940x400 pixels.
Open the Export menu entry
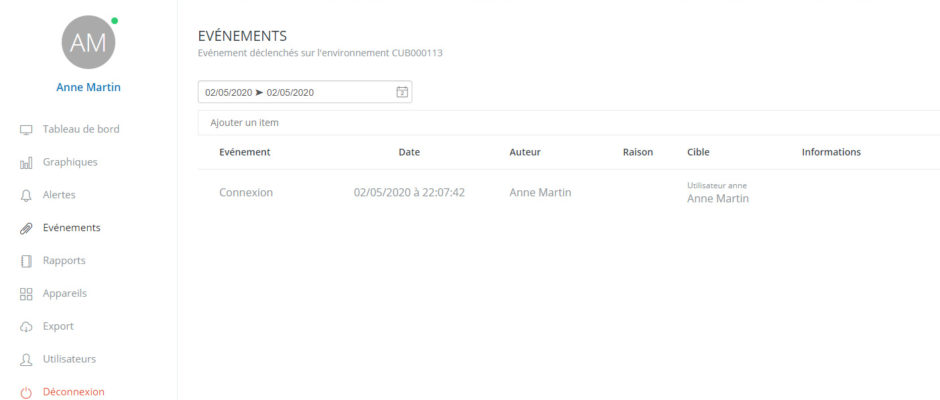click(x=58, y=326)
